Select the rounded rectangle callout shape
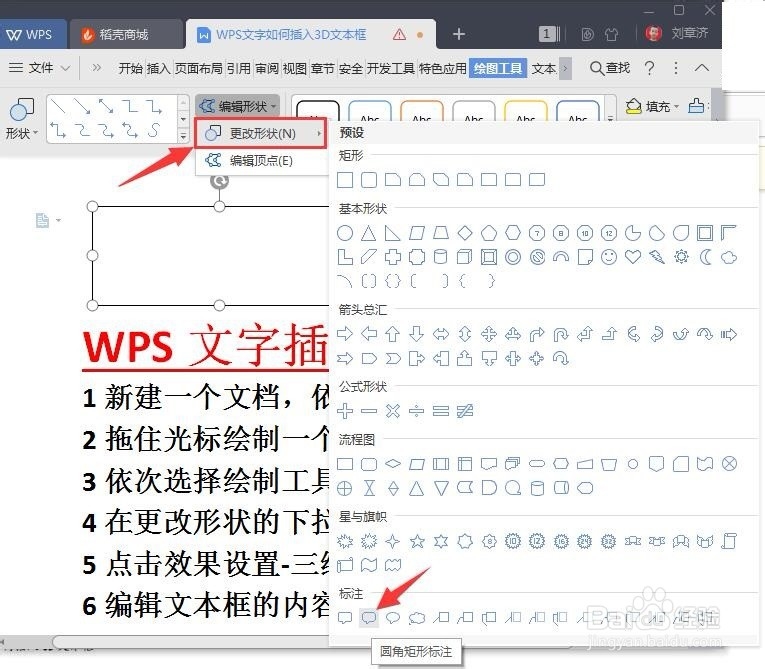The width and height of the screenshot is (765, 669). point(369,618)
